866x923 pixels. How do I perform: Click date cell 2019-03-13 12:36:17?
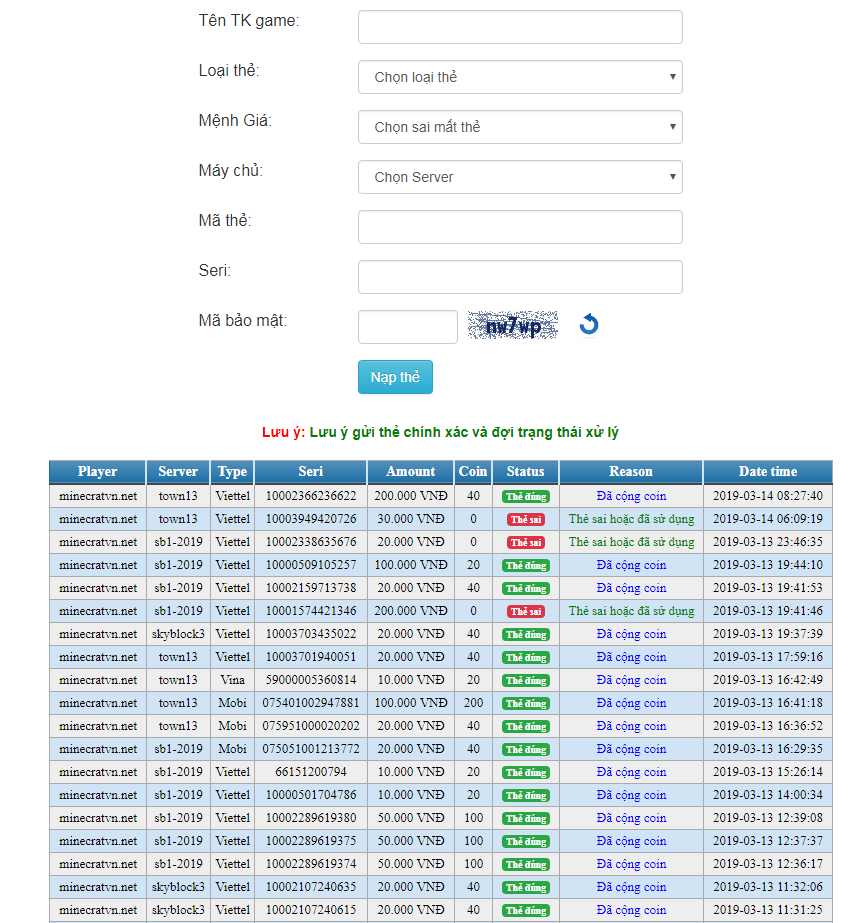pyautogui.click(x=768, y=864)
